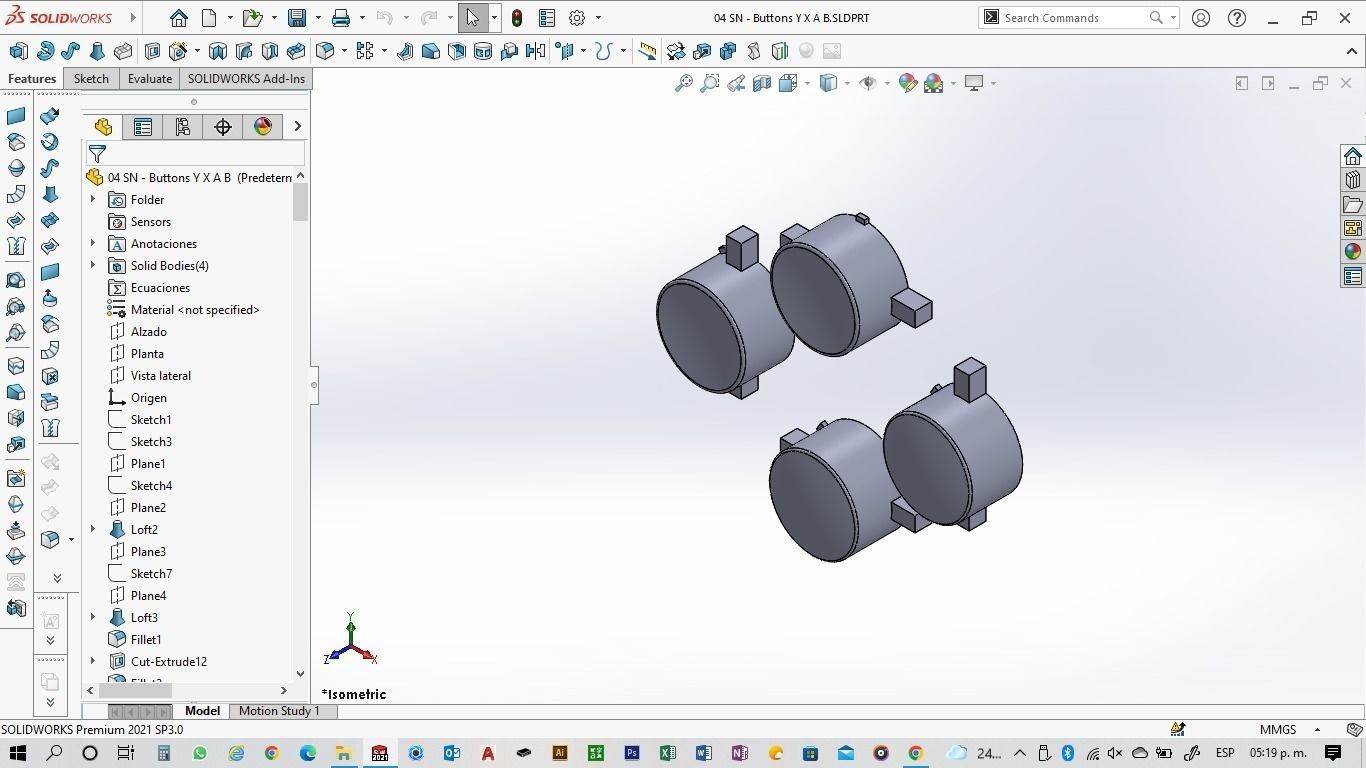This screenshot has height=768, width=1366.
Task: Open the Design Library task pane icon
Action: click(1353, 180)
